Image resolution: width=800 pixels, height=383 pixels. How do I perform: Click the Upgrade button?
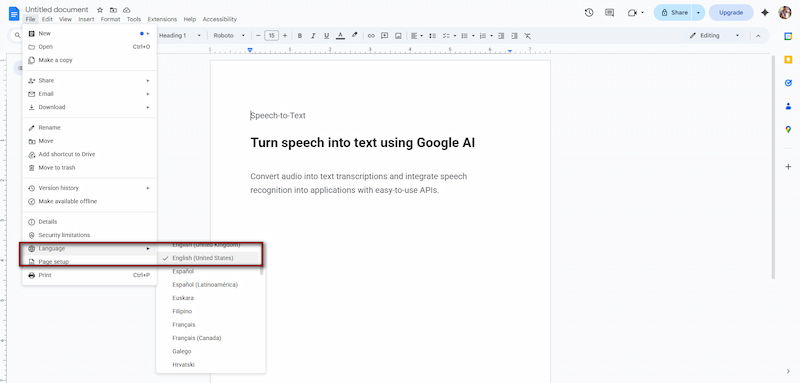731,13
